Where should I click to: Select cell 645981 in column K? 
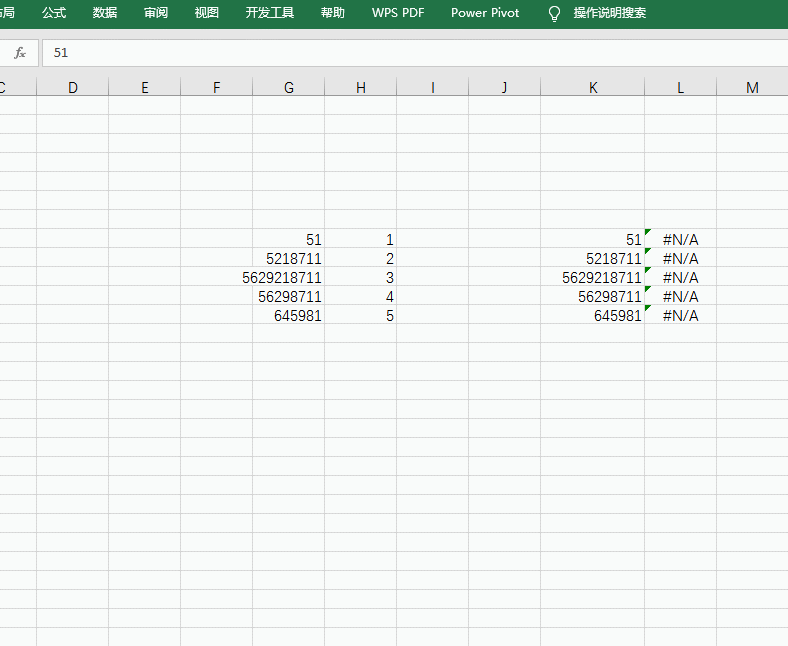point(593,315)
